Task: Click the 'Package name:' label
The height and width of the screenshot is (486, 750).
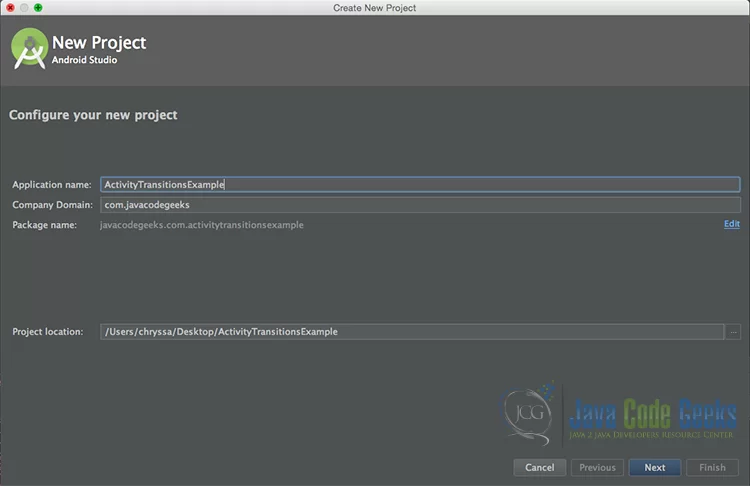Action: coord(44,225)
